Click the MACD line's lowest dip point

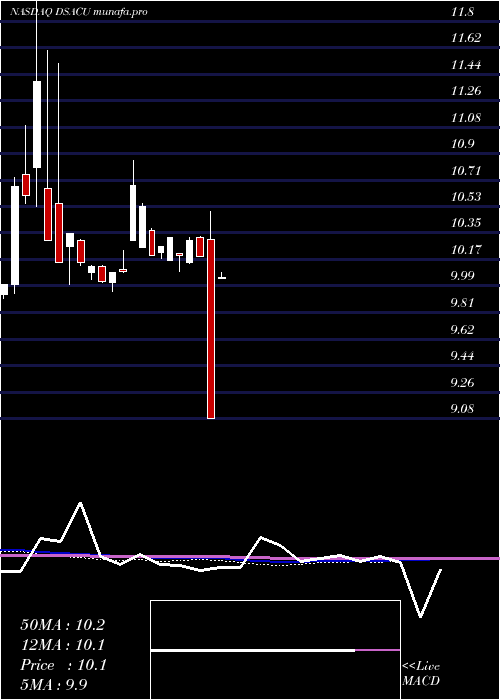pyautogui.click(x=420, y=617)
